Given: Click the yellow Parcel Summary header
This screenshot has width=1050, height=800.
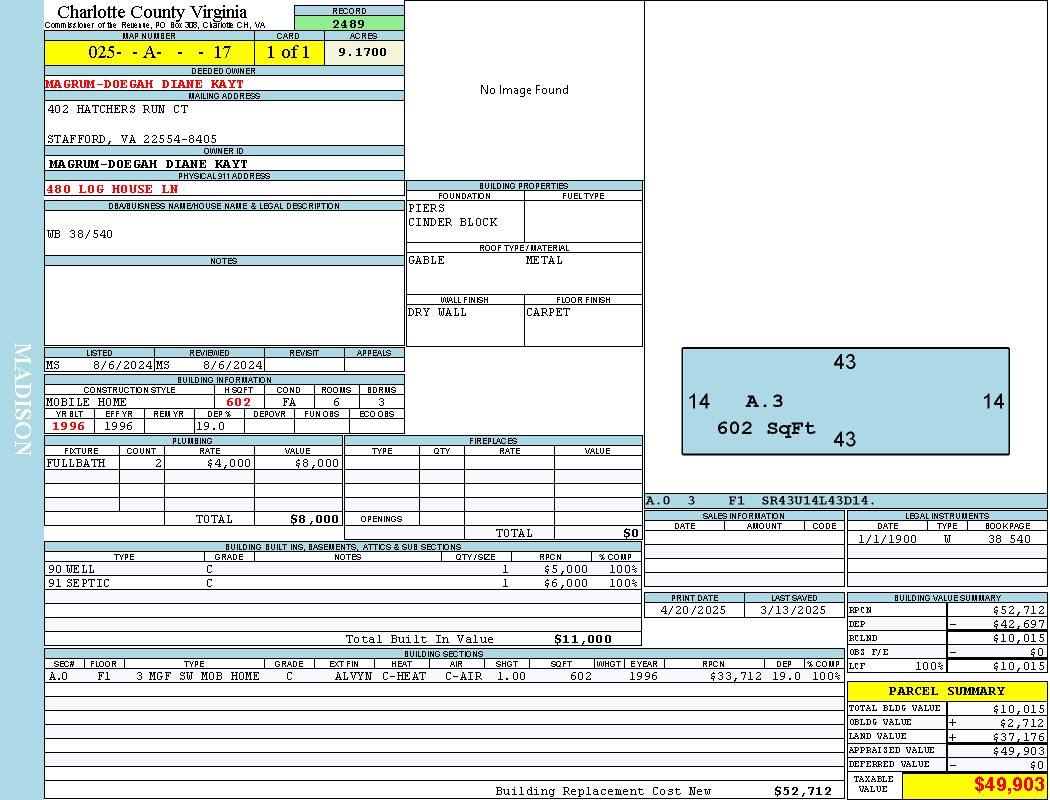Looking at the screenshot, I should 946,691.
